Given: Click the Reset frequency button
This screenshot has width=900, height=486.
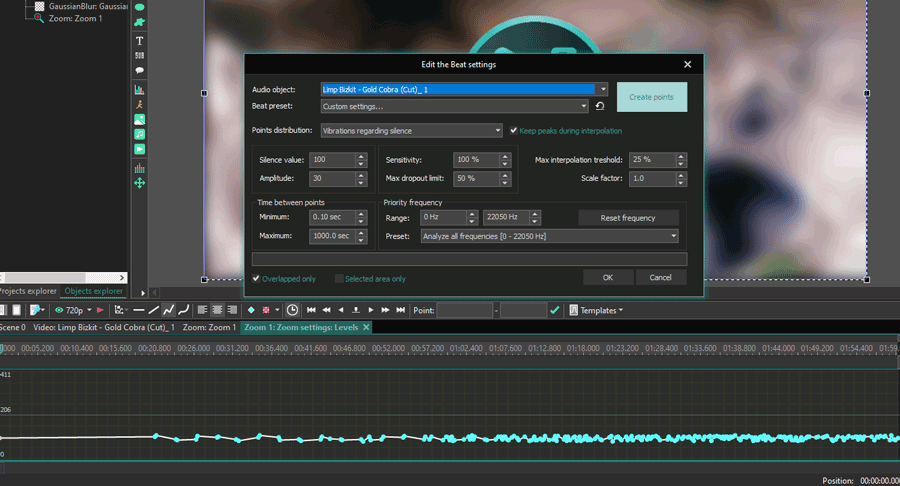Looking at the screenshot, I should tap(628, 218).
